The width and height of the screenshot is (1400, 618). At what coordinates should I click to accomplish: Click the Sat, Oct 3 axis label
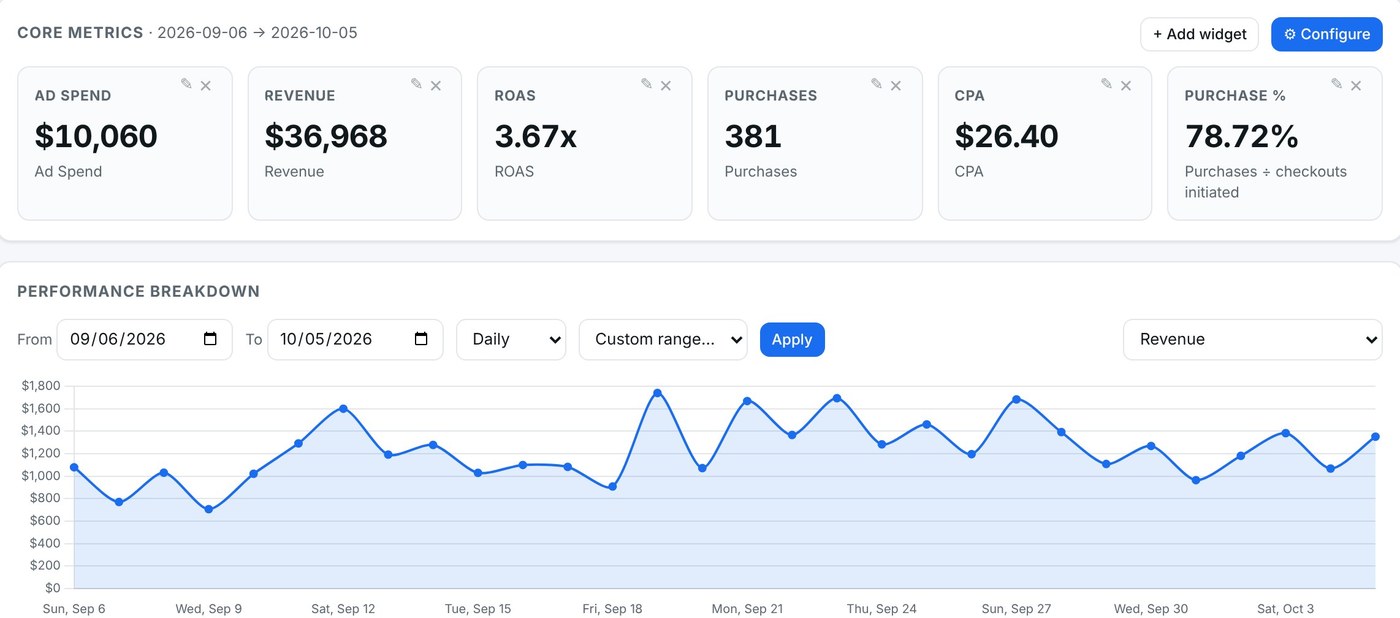tap(1285, 608)
